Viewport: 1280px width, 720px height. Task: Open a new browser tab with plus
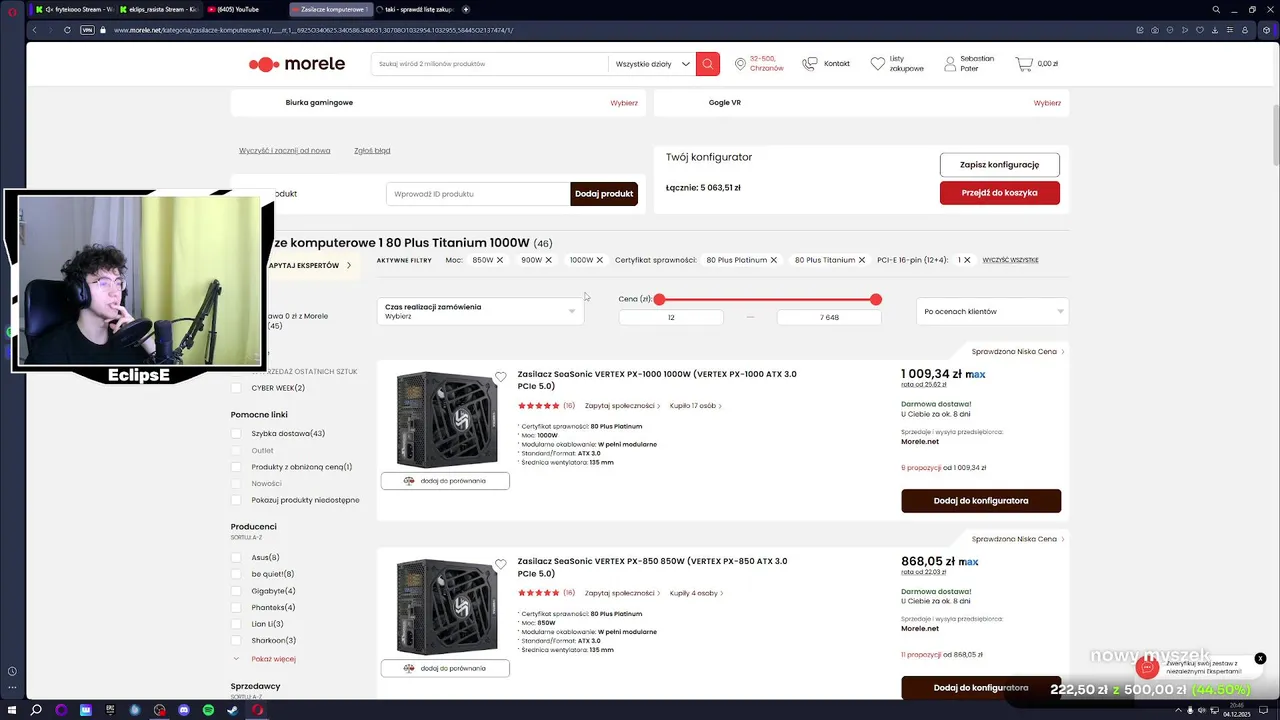pos(466,9)
